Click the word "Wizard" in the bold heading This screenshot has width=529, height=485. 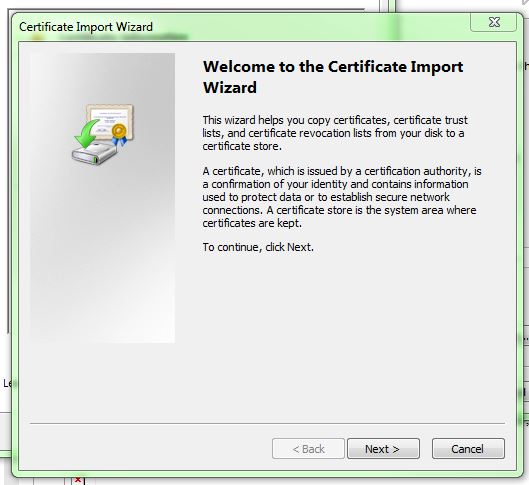tap(230, 87)
